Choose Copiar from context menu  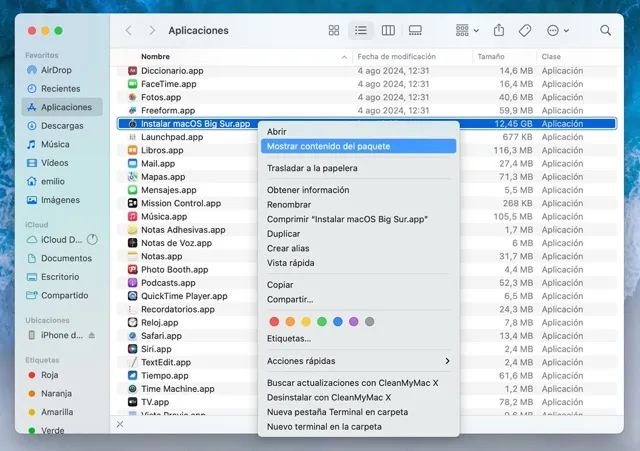tap(358, 285)
